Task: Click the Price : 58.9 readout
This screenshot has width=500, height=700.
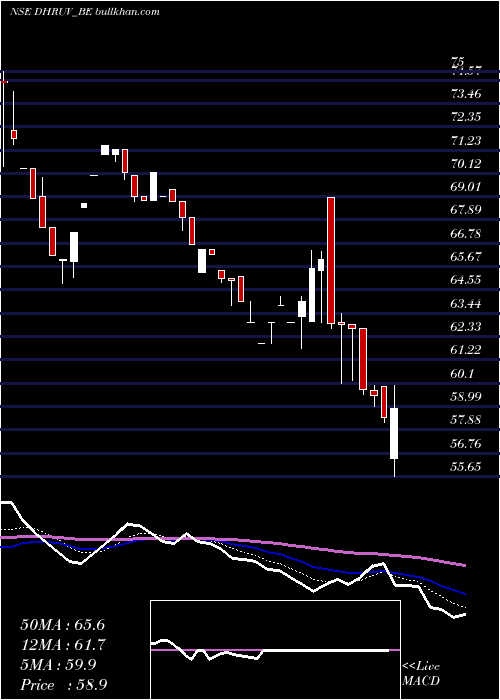Action: click(x=63, y=685)
